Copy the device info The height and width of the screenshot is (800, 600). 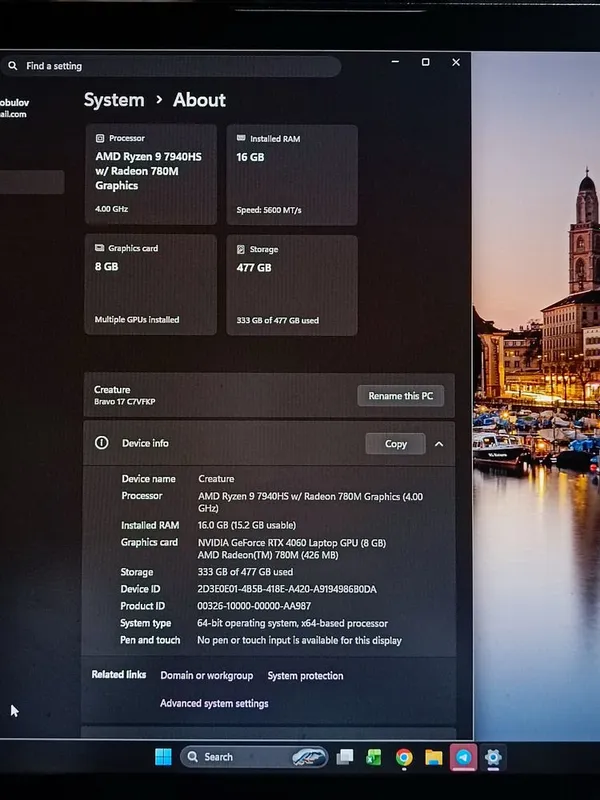tap(395, 444)
